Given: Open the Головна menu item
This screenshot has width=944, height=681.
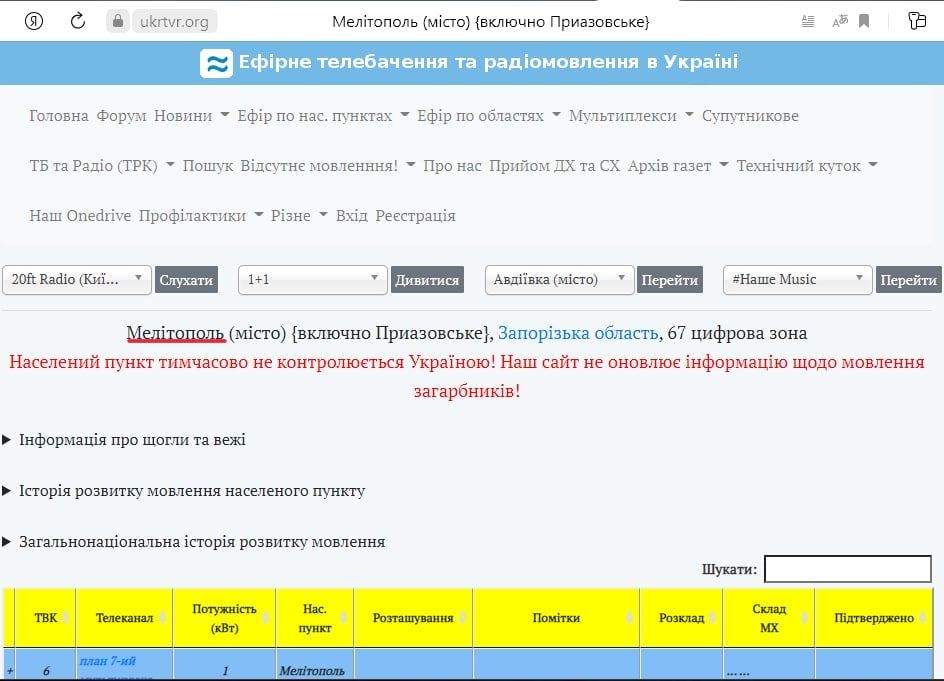Looking at the screenshot, I should coord(59,116).
